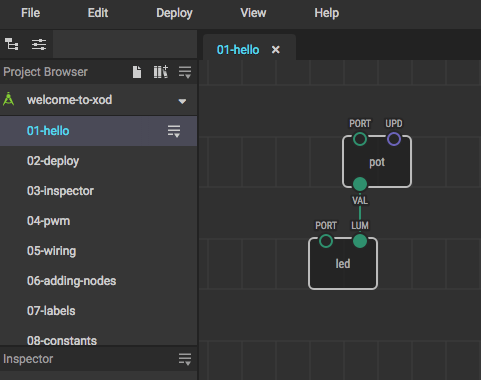The image size is (481, 380).
Task: Click the add library icon
Action: point(161,72)
